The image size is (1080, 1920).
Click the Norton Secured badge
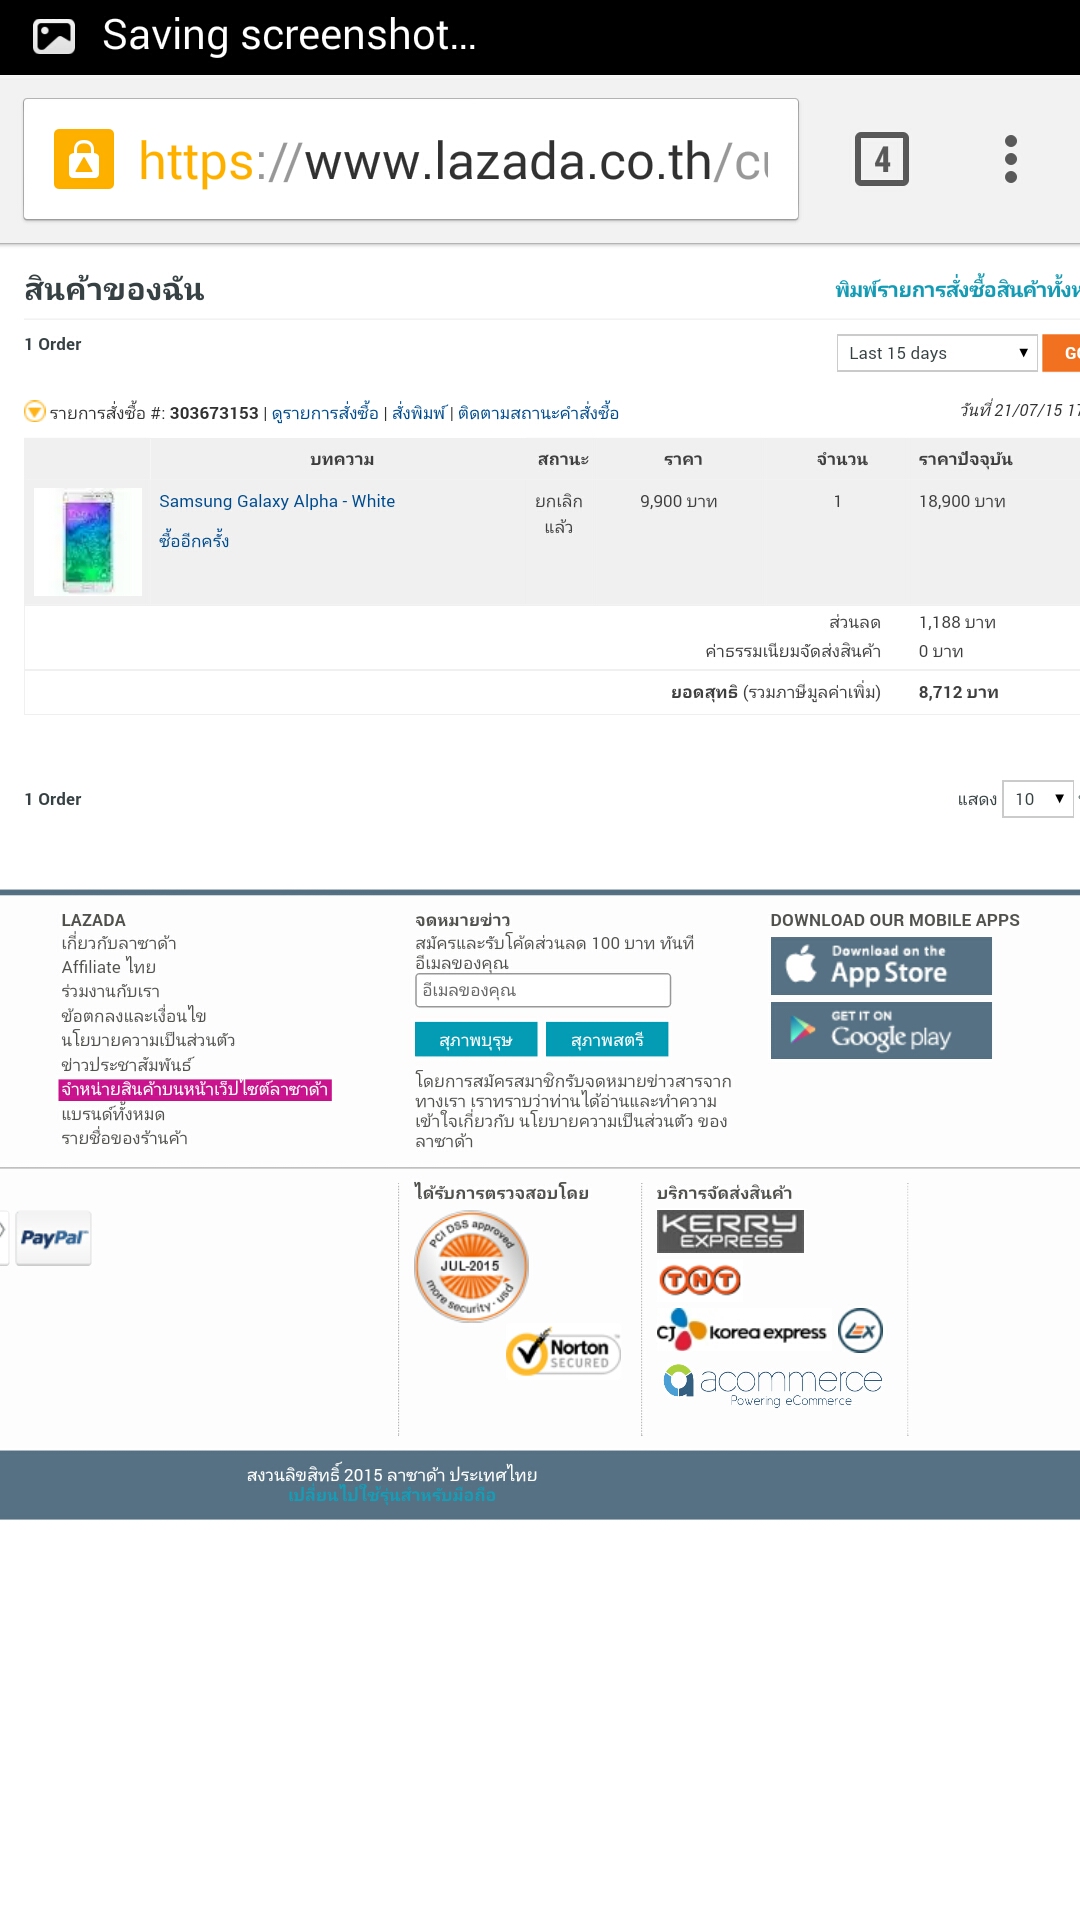point(563,1352)
